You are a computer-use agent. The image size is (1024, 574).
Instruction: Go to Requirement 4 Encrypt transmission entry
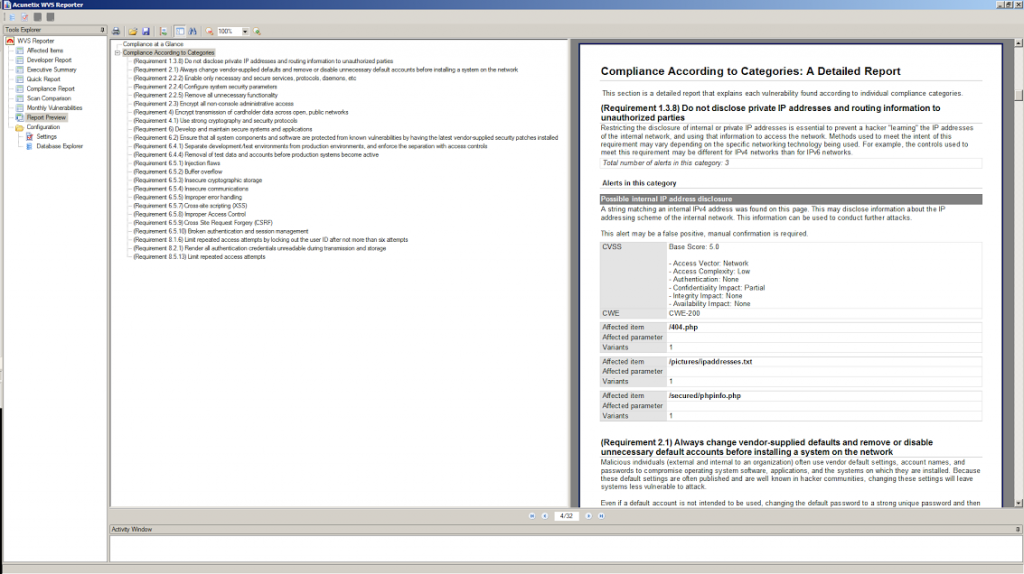coord(241,112)
